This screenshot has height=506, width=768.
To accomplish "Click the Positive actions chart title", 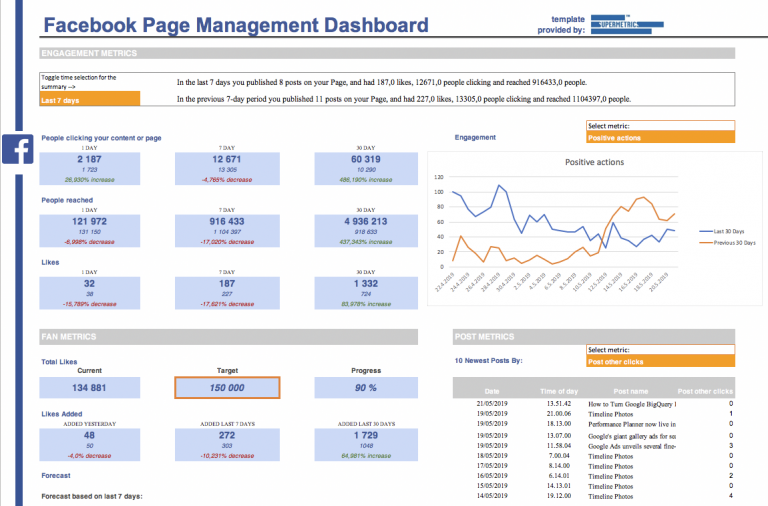I will tap(594, 162).
